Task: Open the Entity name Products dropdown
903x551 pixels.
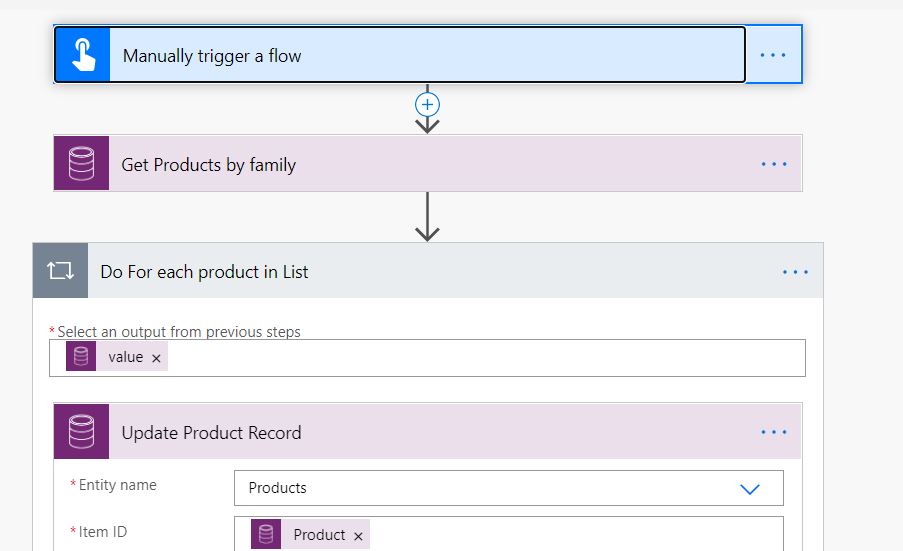Action: [509, 488]
